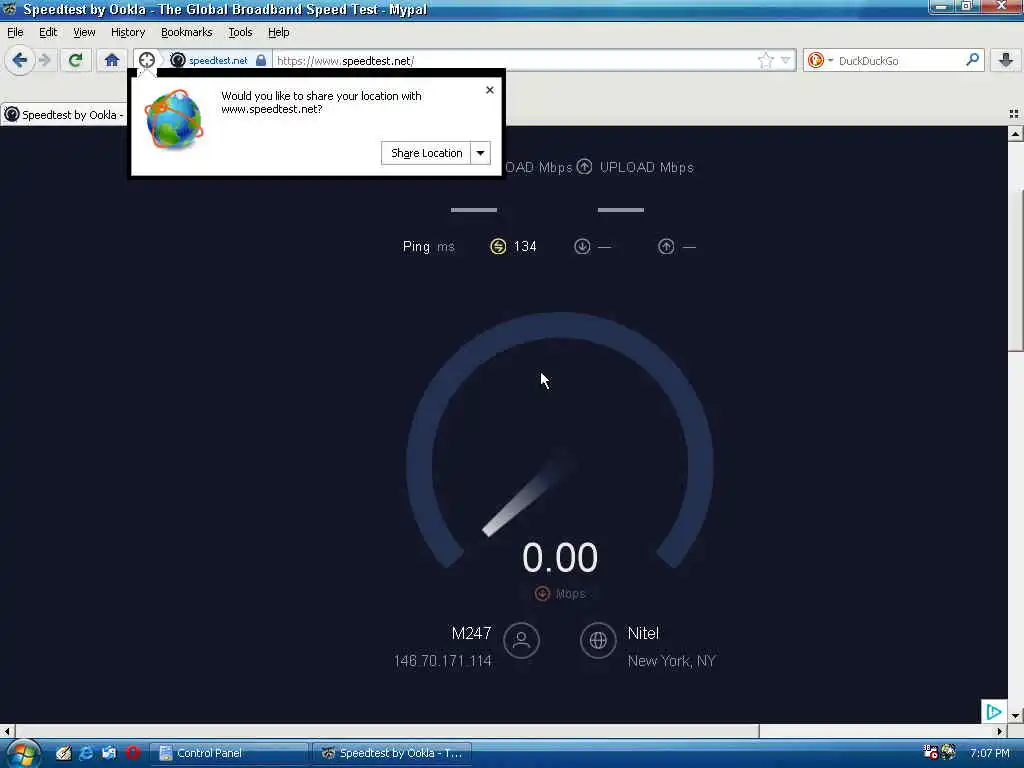Go back with the browser Back arrow
Screen dimensions: 1024x768
click(20, 61)
